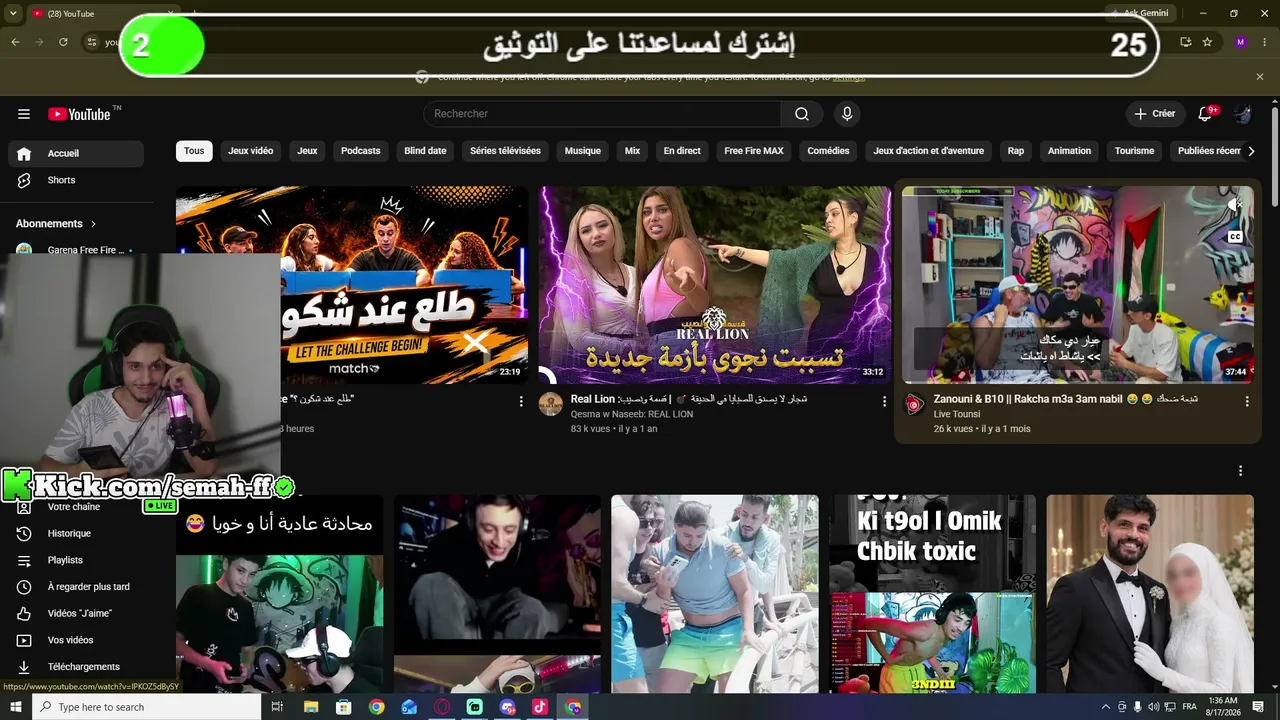Screen dimensions: 1280x720
Task: Click the Rechercher search field
Action: (602, 114)
